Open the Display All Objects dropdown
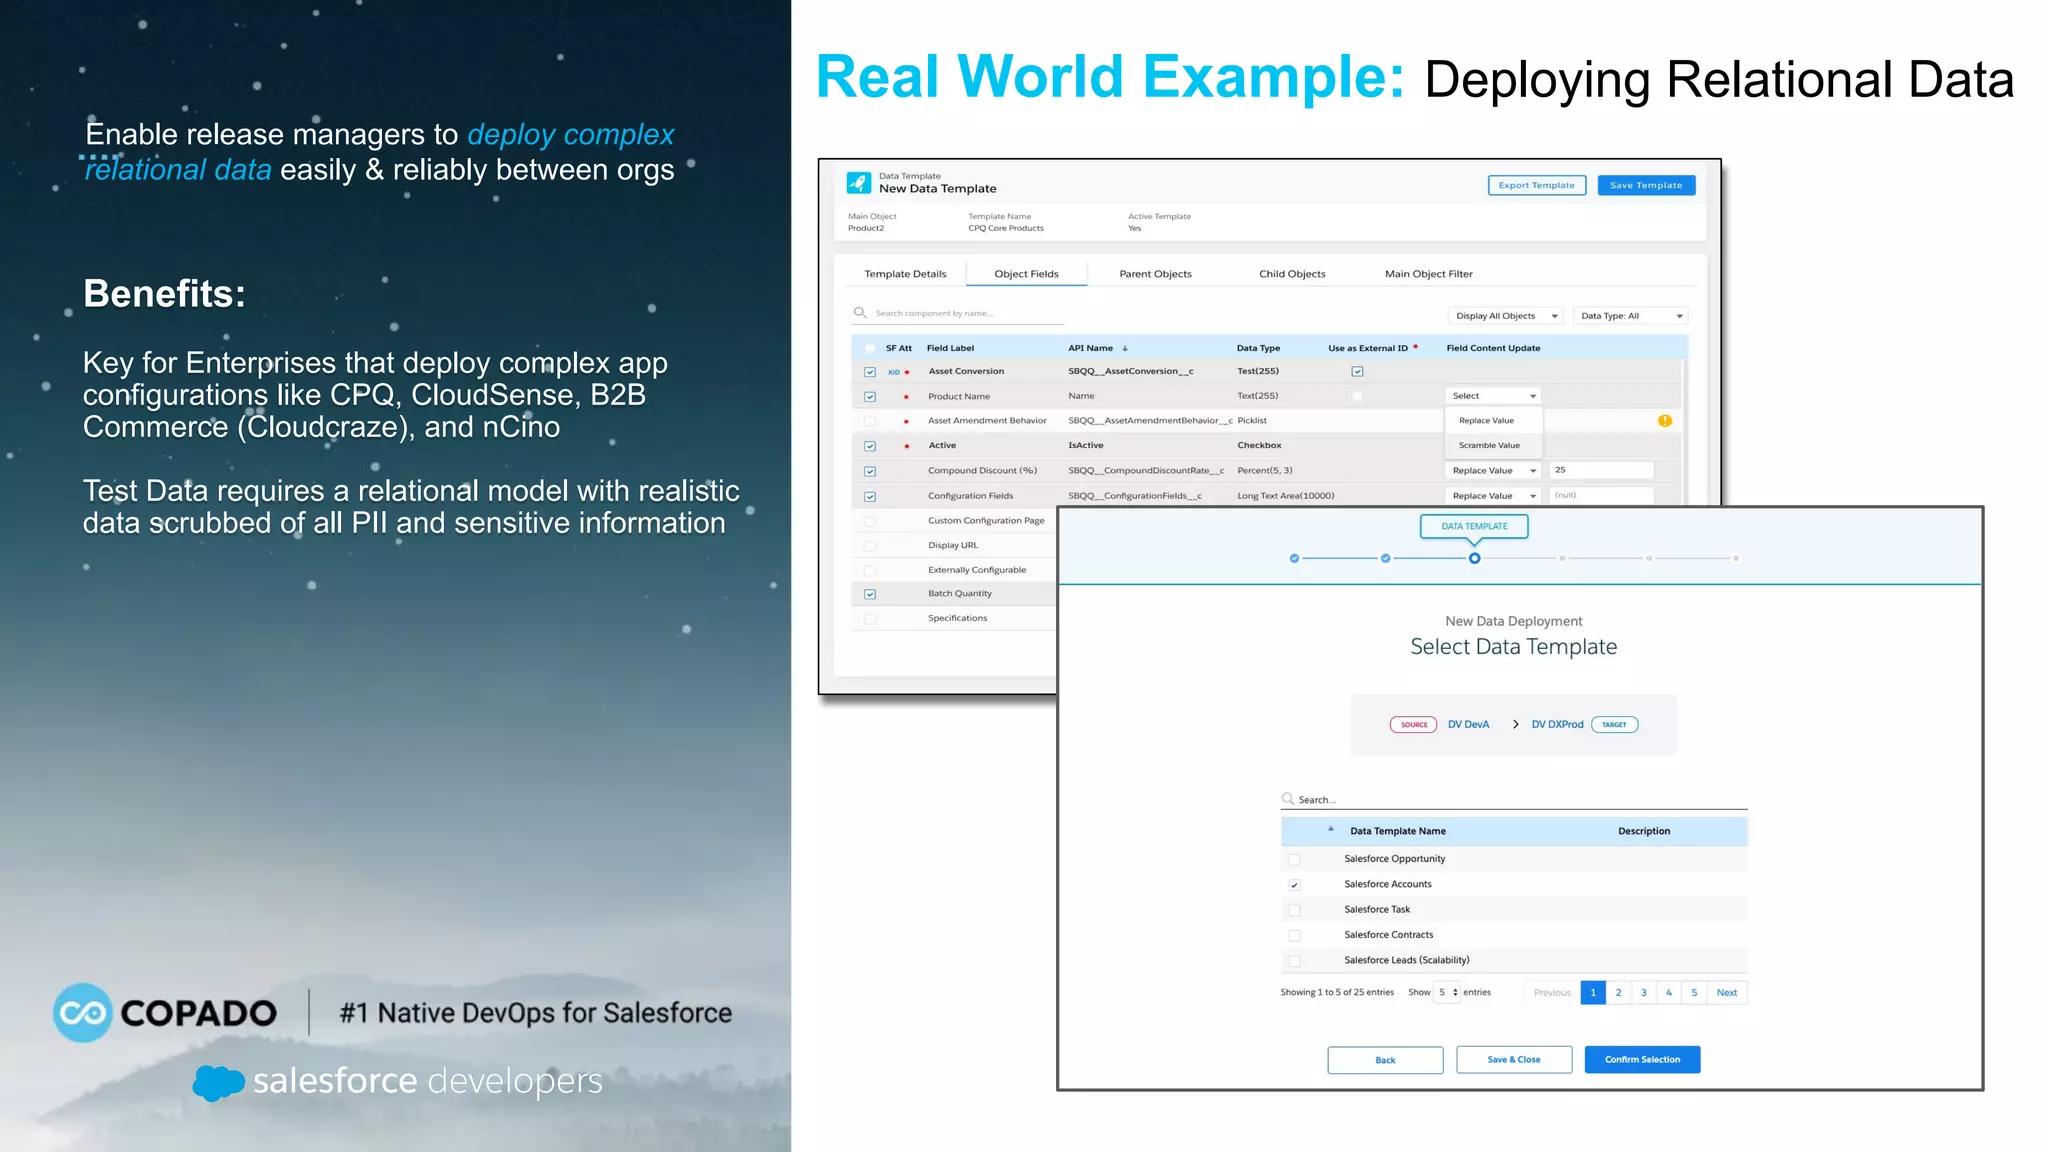 [x=1506, y=316]
